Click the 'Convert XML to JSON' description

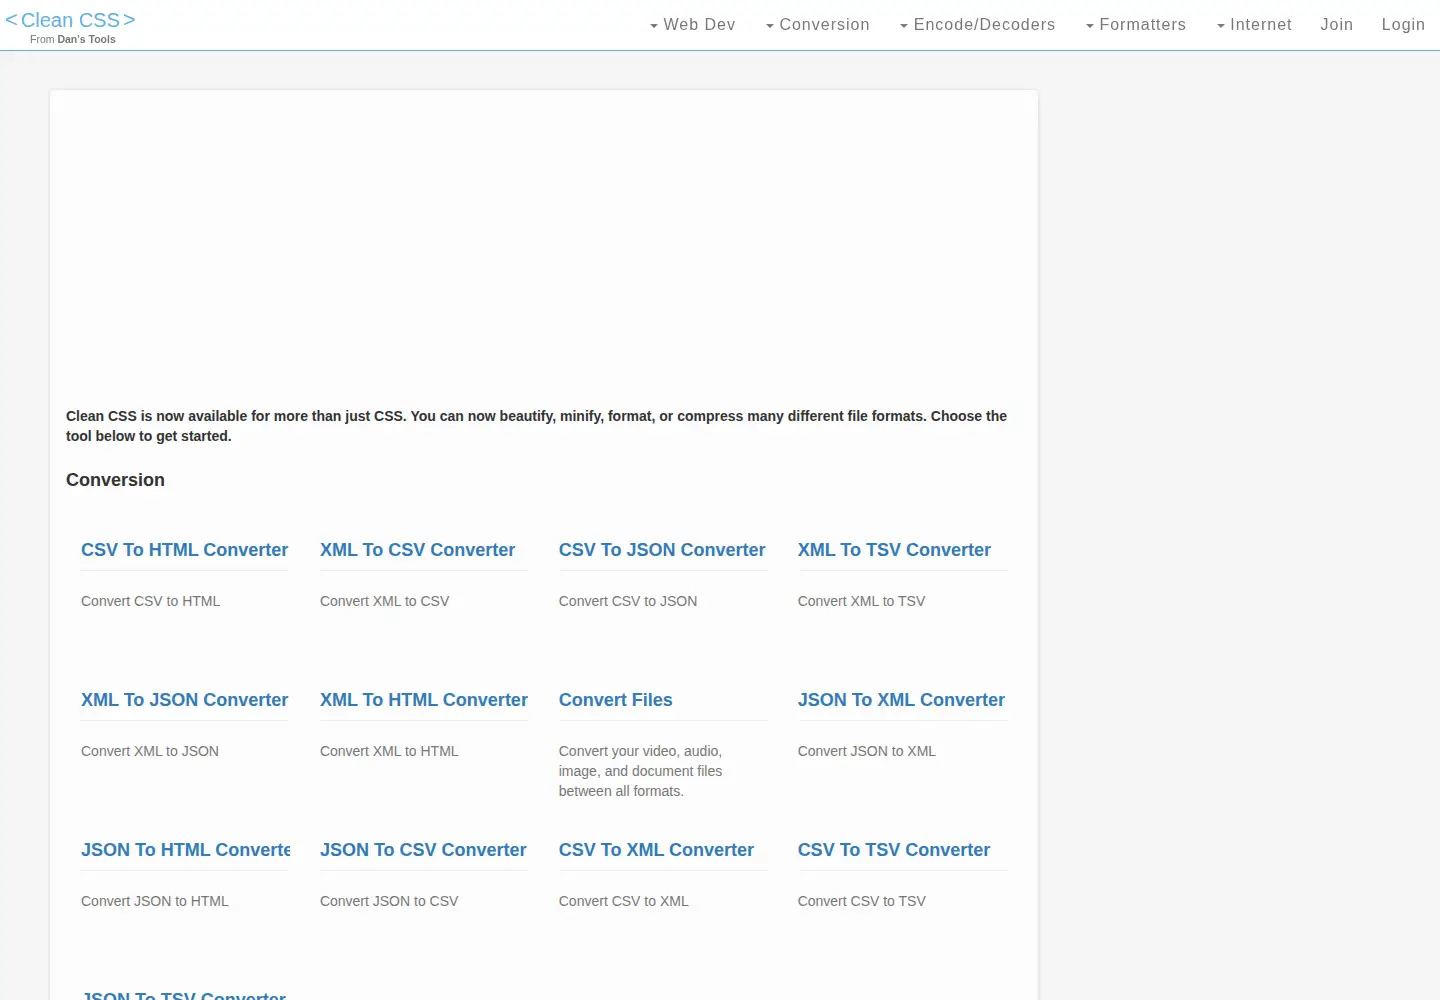click(x=150, y=751)
